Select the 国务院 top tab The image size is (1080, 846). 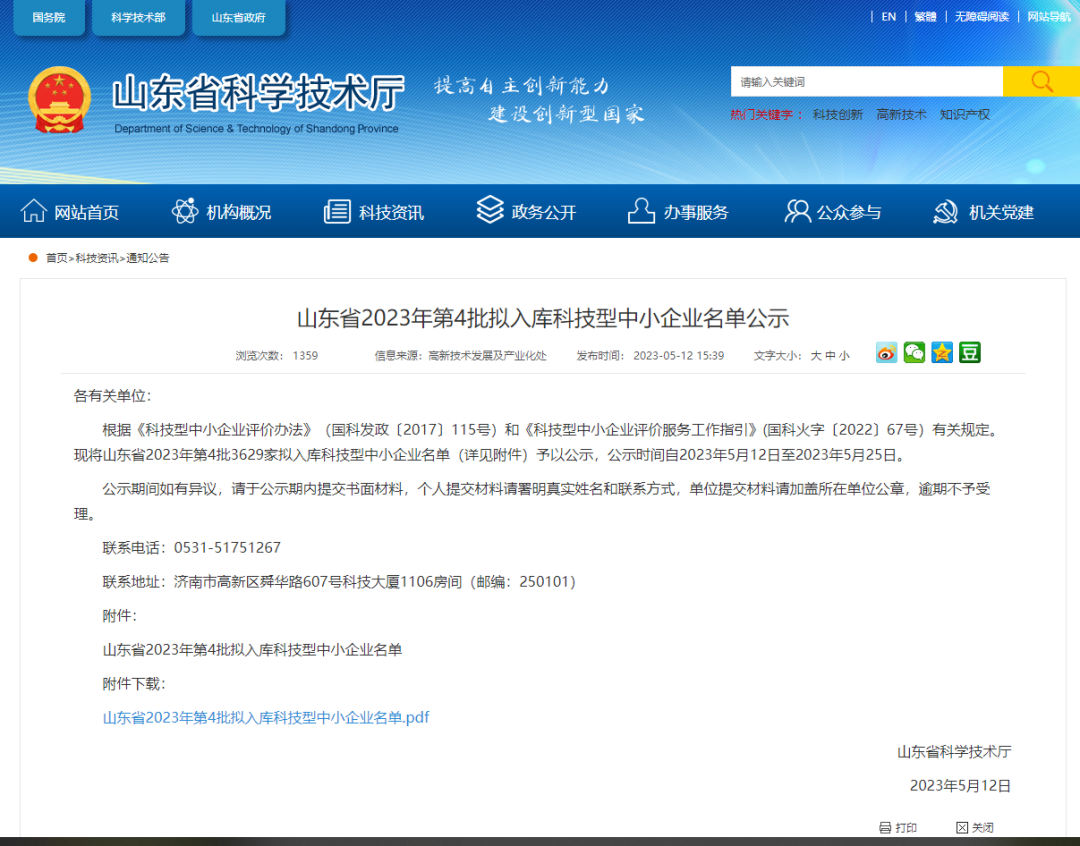(48, 18)
